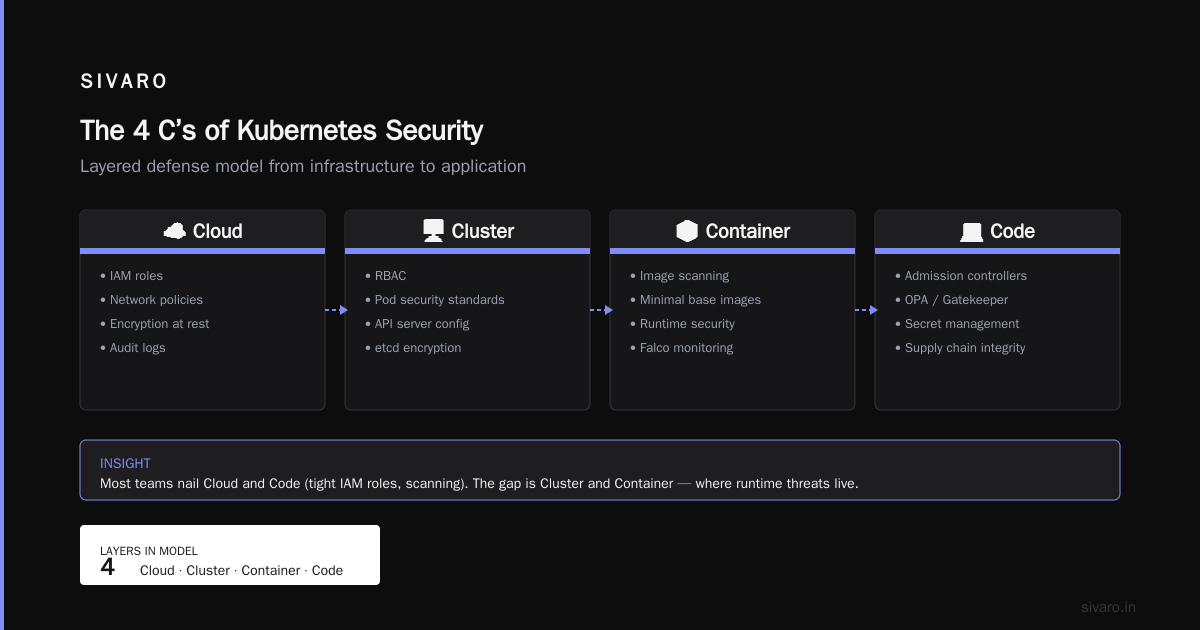Click the large number 4 stat
Viewport: 1200px width, 630px height.
[x=108, y=568]
